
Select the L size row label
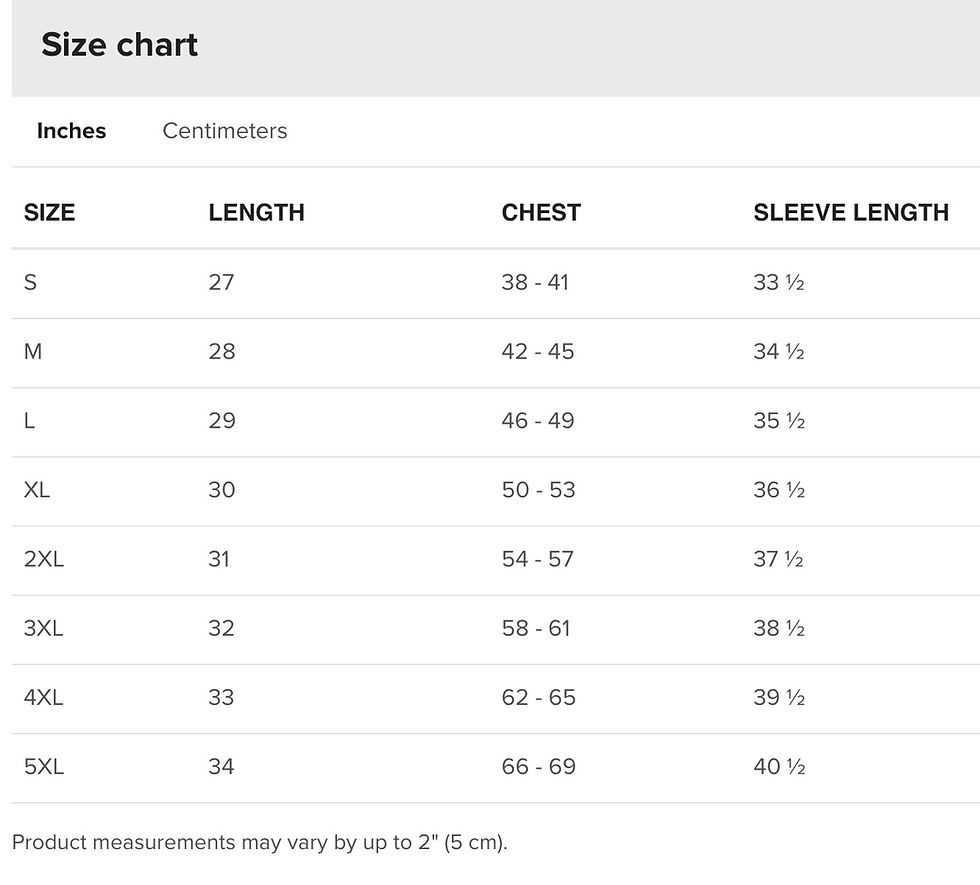tap(29, 421)
